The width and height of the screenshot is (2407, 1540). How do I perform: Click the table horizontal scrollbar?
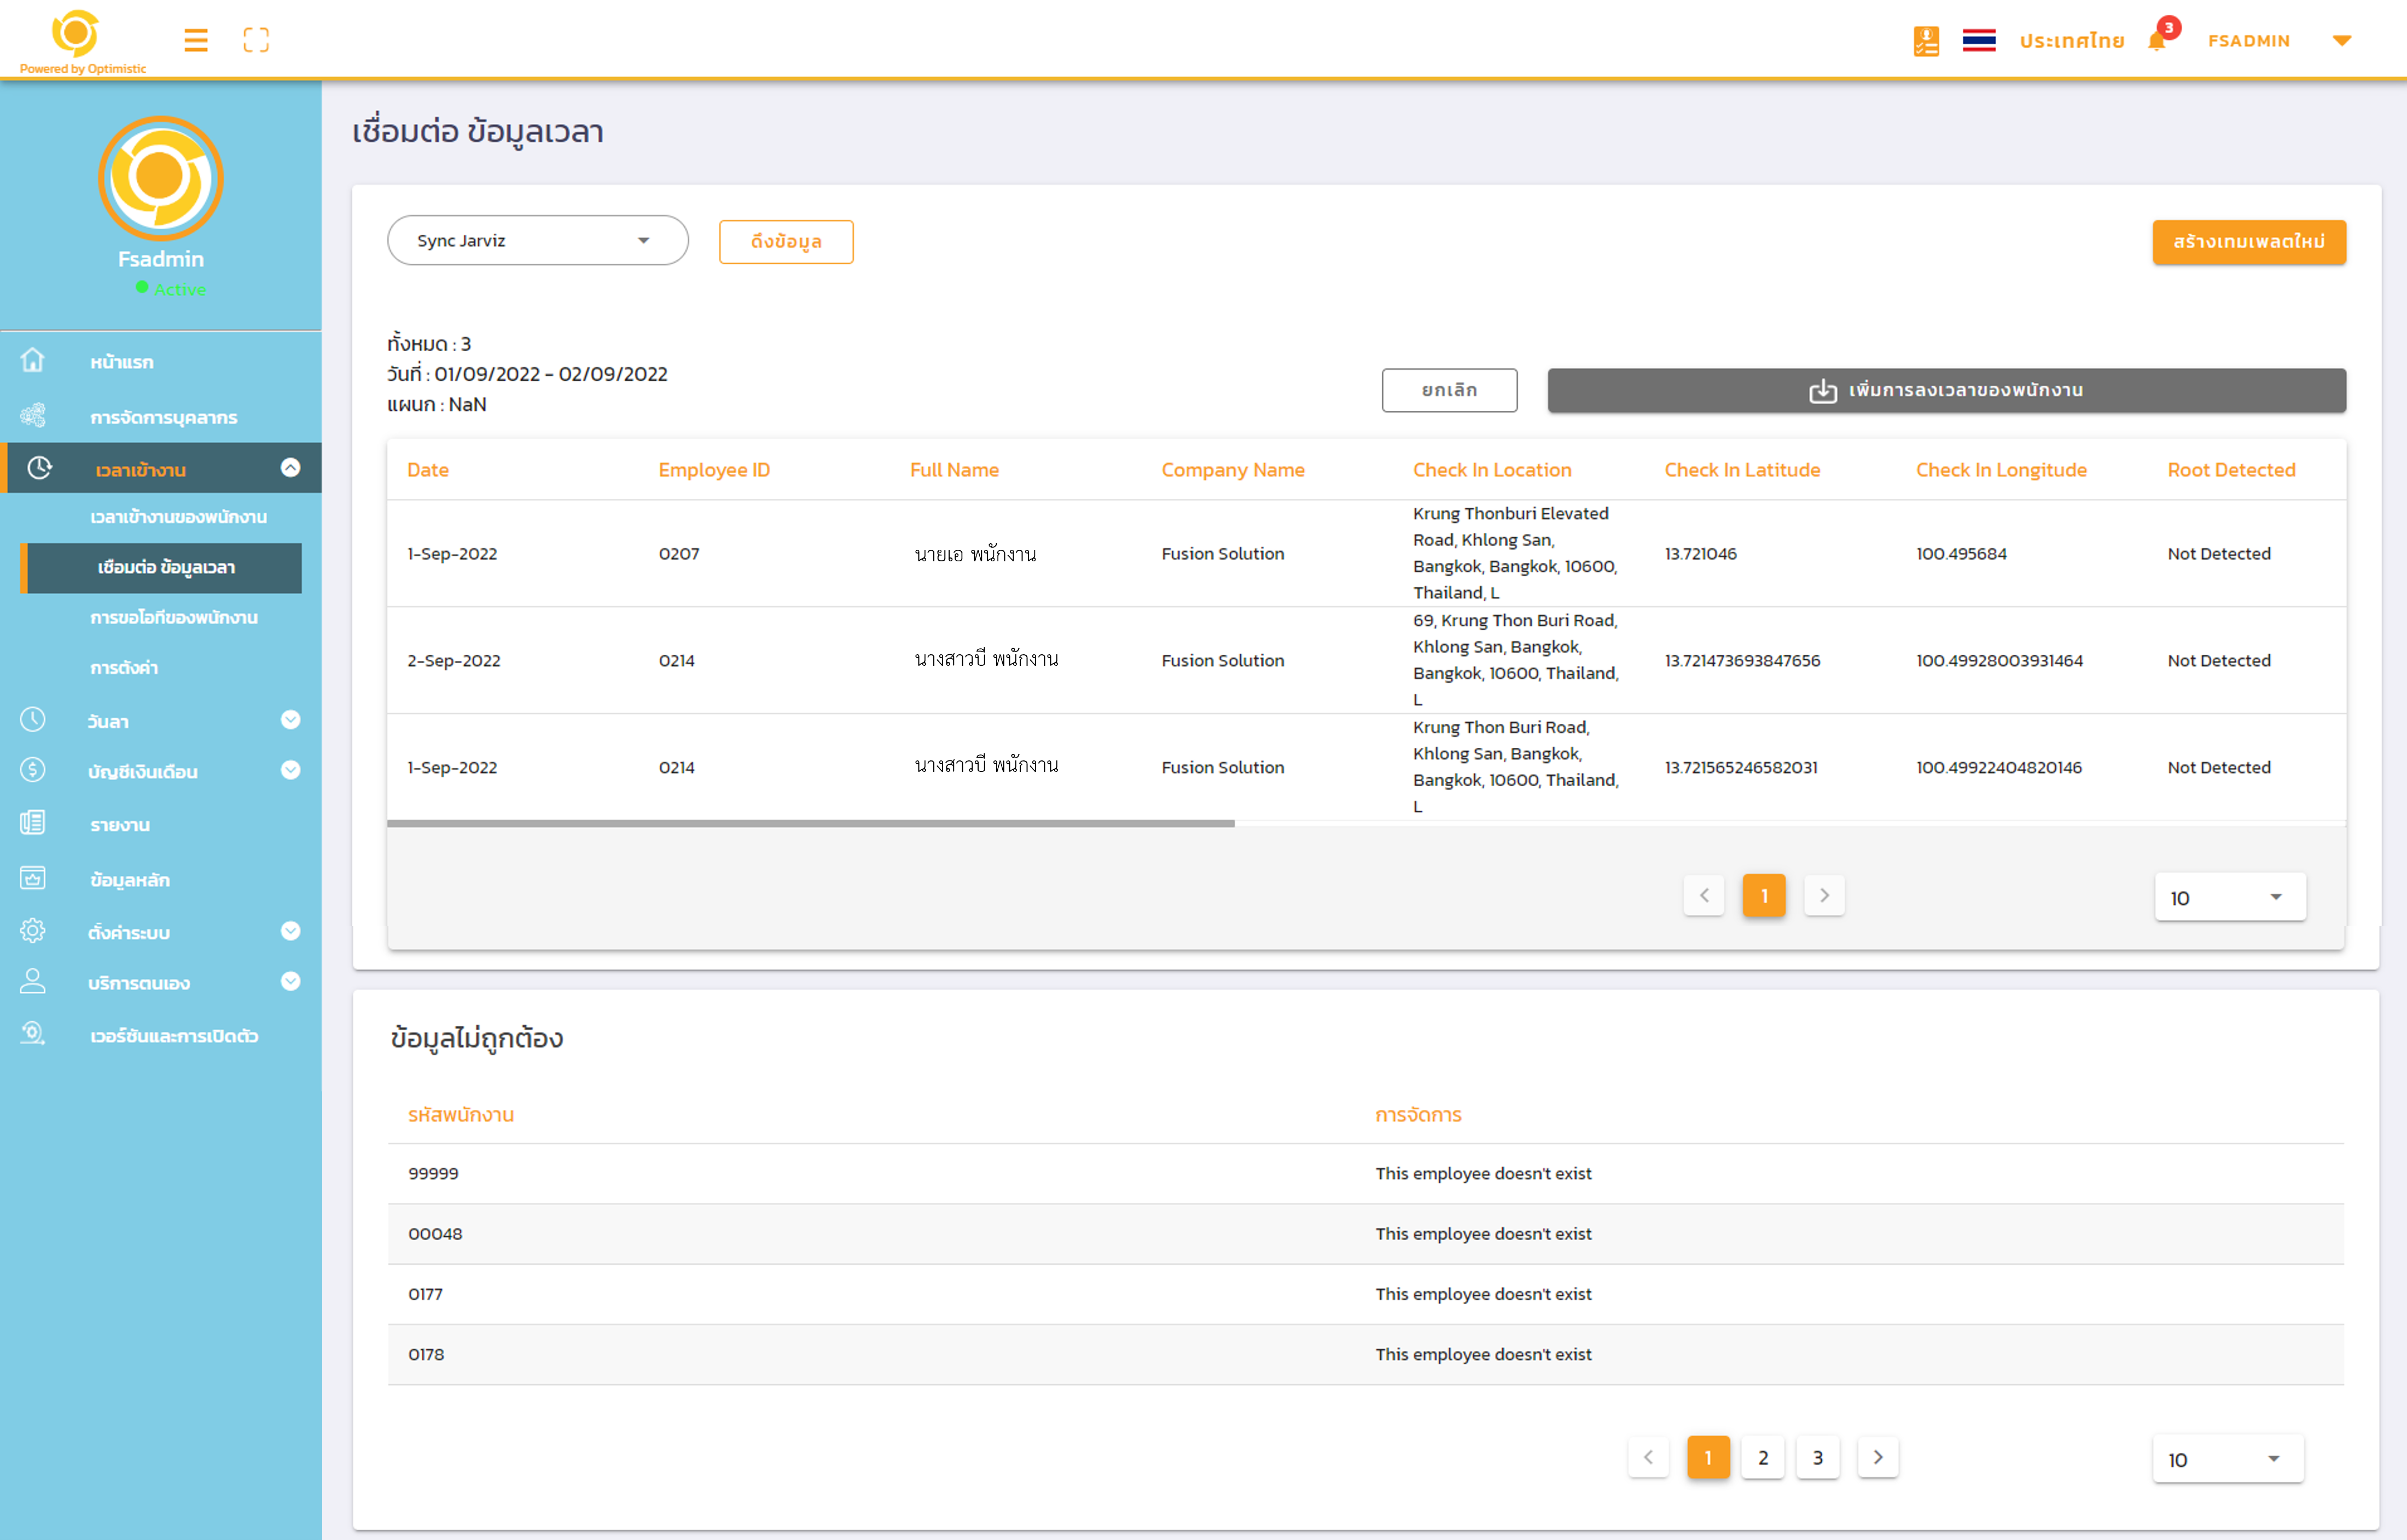tap(811, 823)
